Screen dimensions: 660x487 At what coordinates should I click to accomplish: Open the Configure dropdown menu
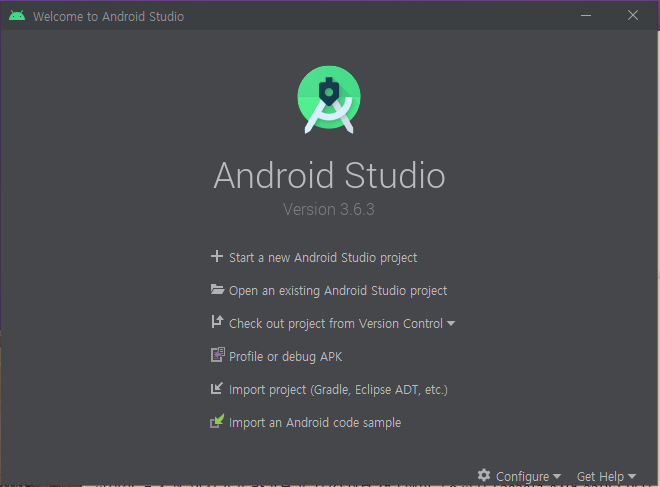coord(522,476)
